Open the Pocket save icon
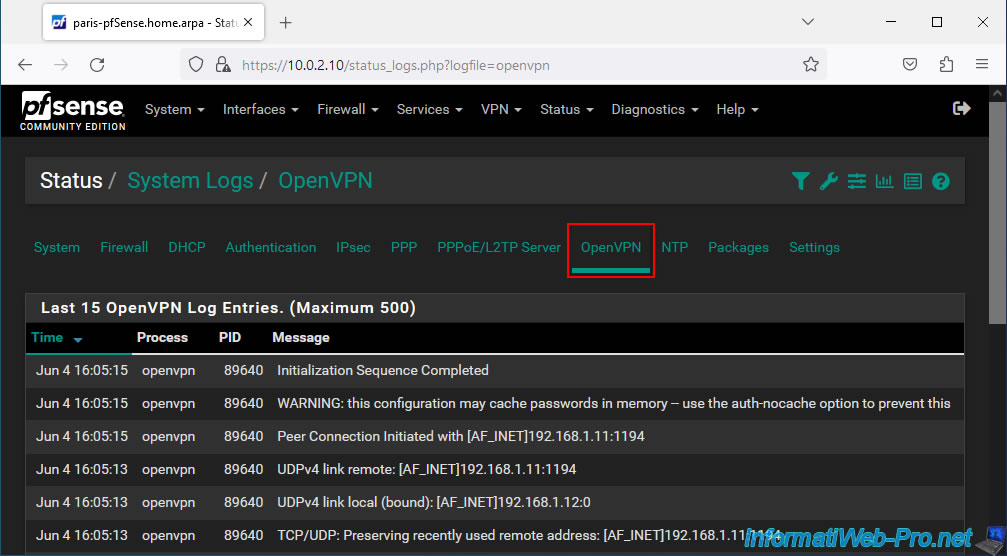Screen dimensions: 1007x556 910,64
